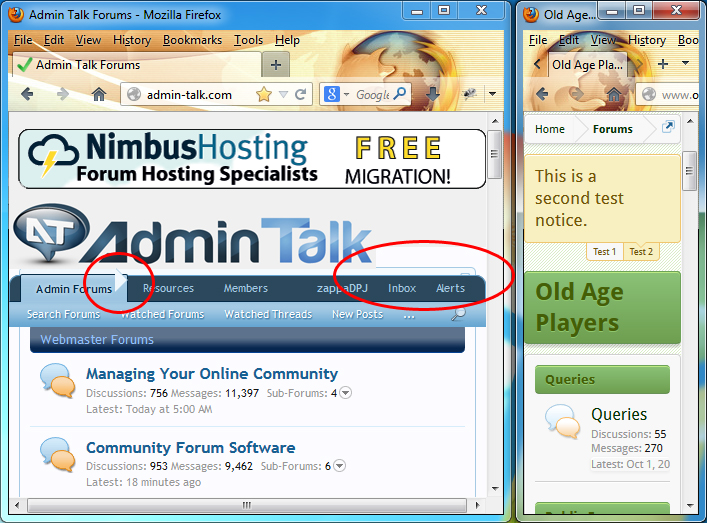Open Community Forum Software forum
Viewport: 707px width, 523px height.
click(x=190, y=448)
